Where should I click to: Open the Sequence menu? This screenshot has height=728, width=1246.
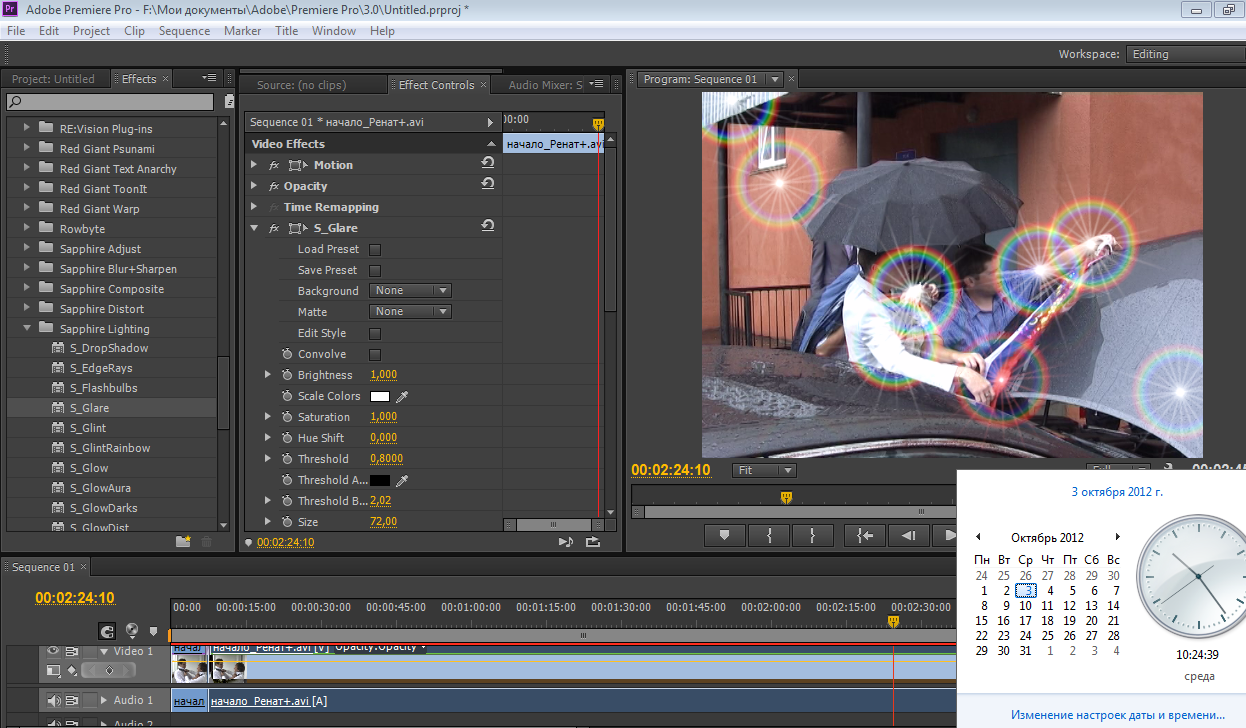coord(184,31)
